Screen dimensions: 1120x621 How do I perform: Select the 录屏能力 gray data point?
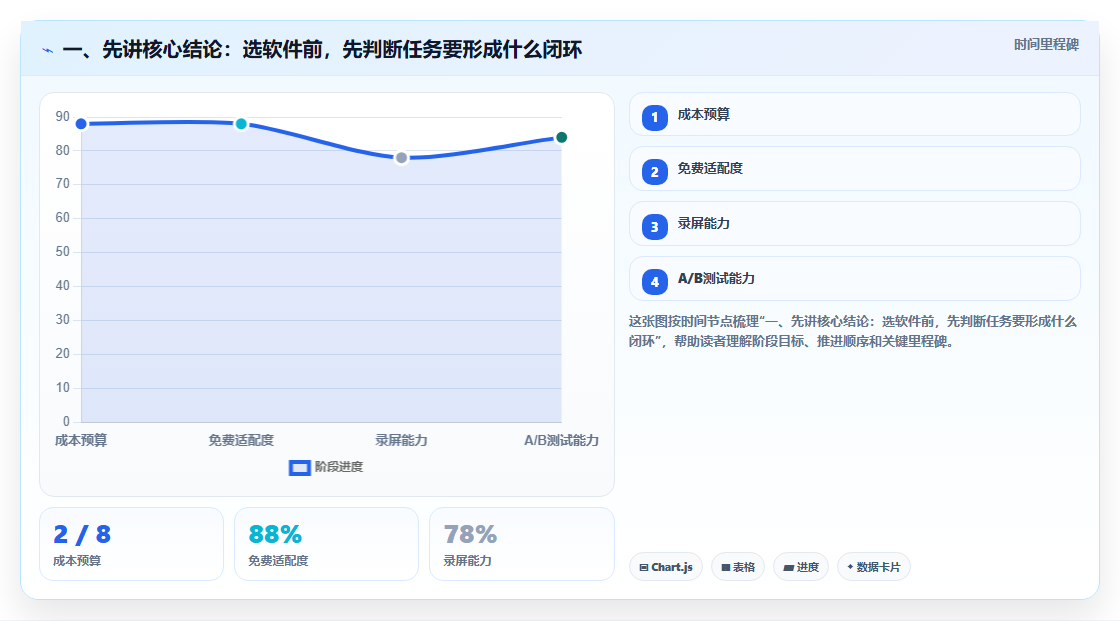coord(401,157)
